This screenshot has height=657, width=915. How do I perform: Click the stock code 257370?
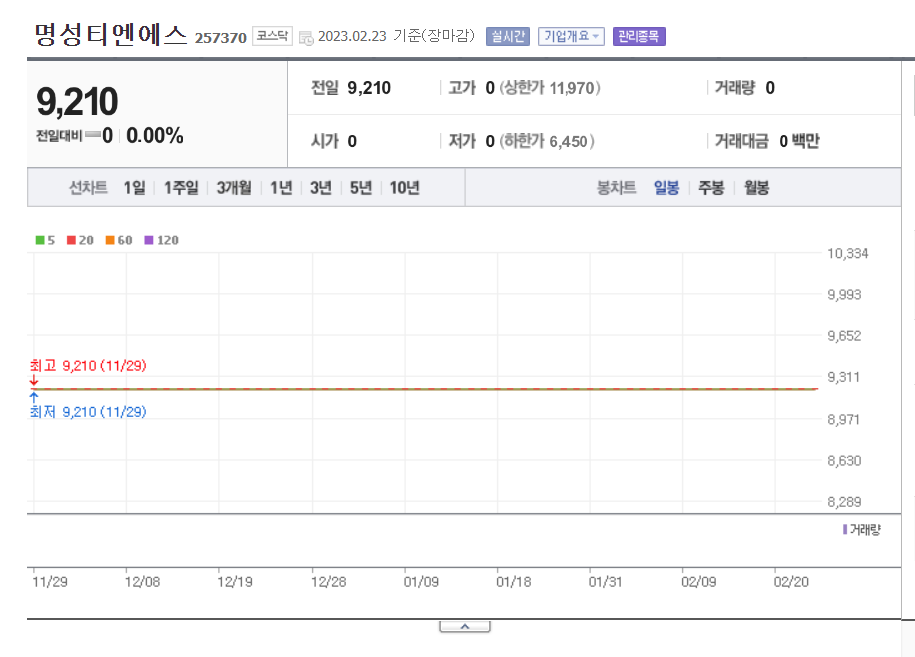[221, 38]
